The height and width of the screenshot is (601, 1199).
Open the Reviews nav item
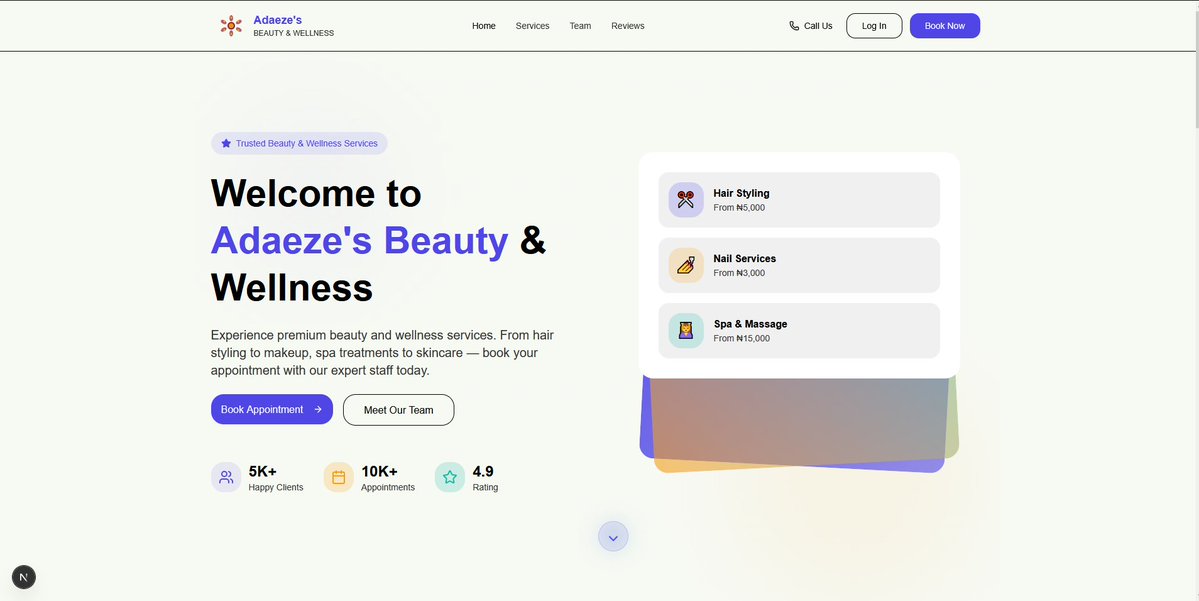[628, 26]
